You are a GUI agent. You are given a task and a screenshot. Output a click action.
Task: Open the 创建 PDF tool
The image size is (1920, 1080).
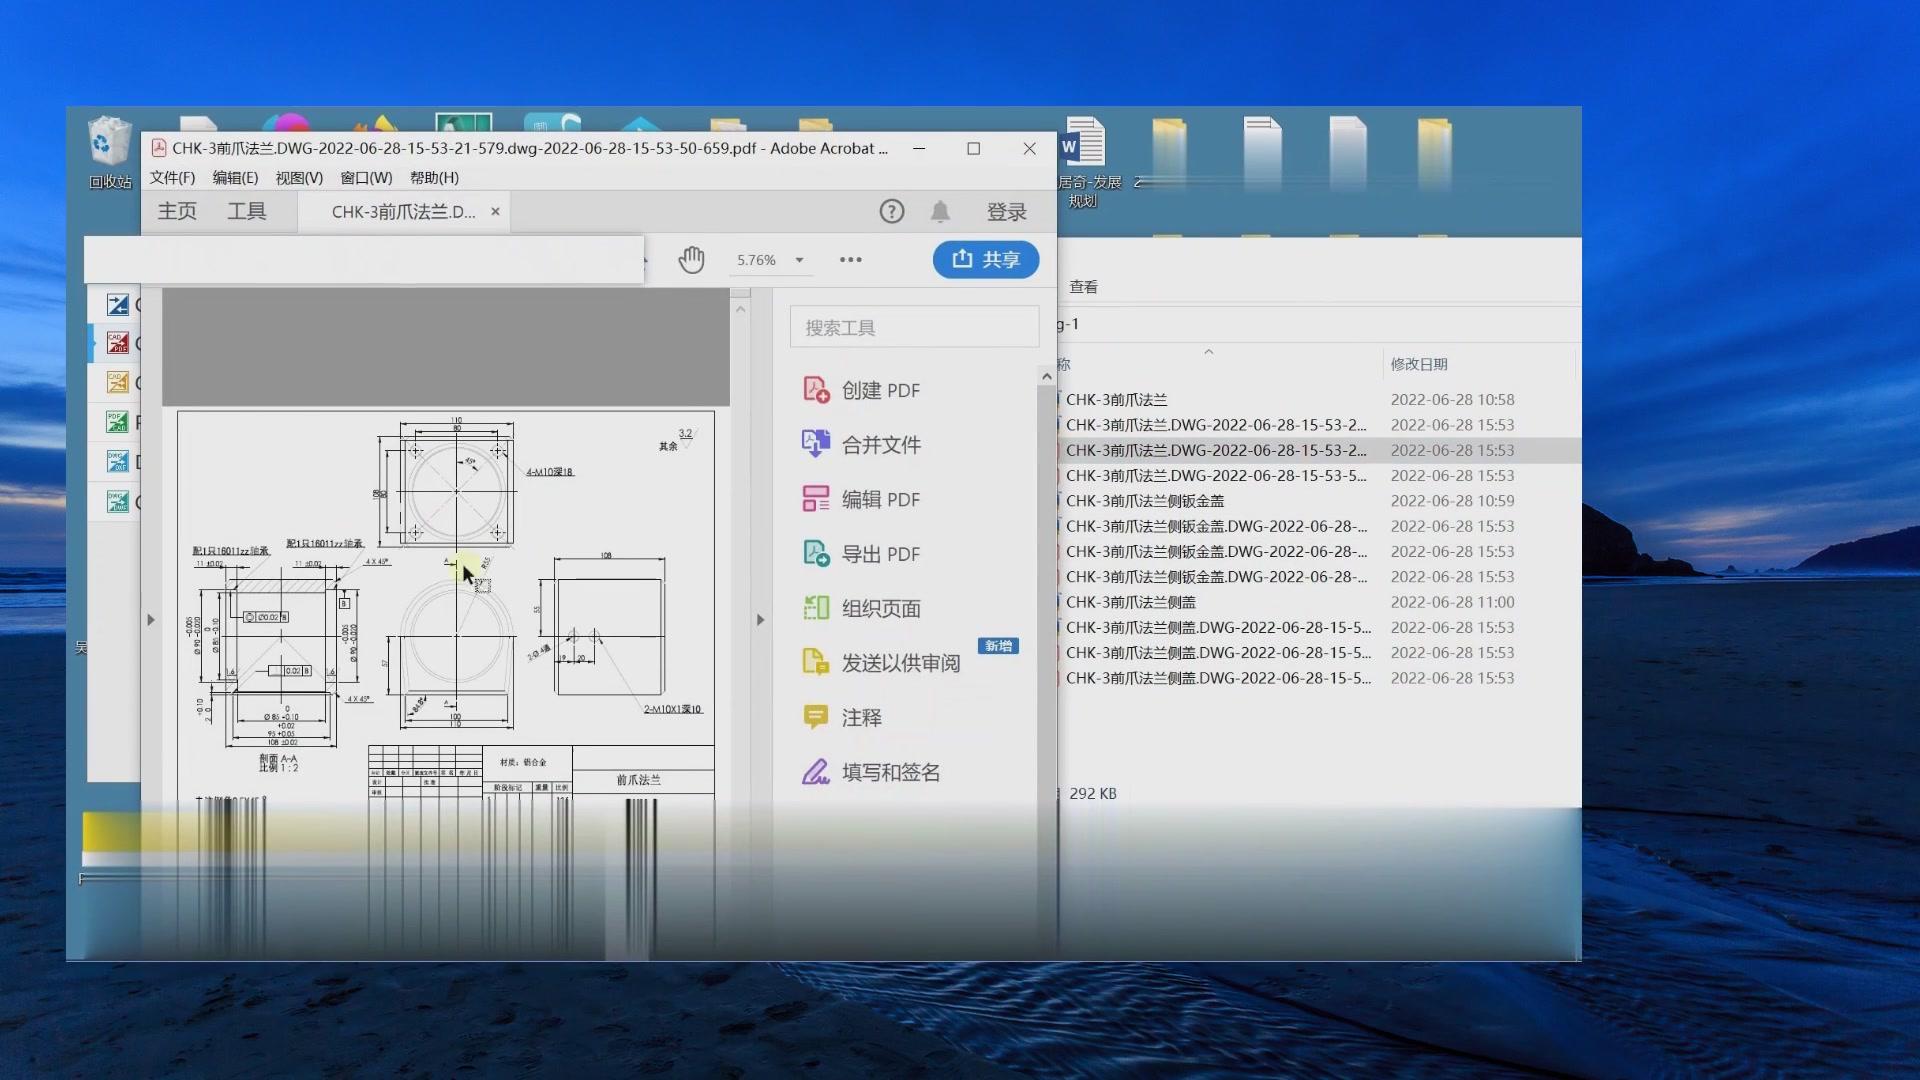coord(861,390)
